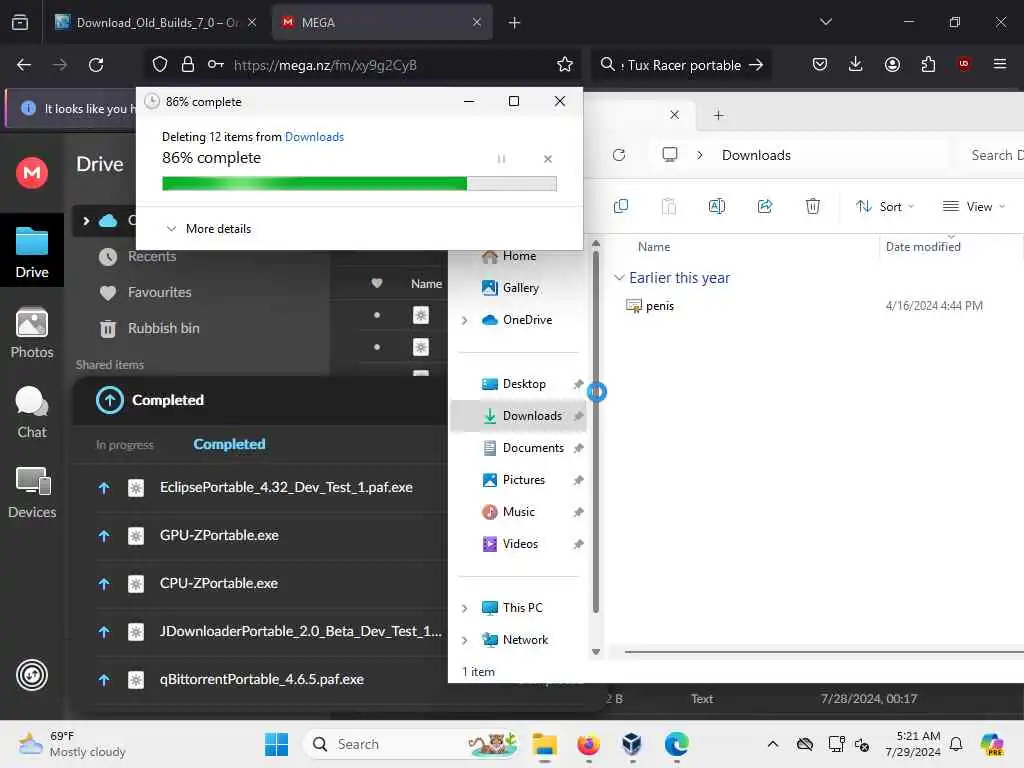The height and width of the screenshot is (768, 1024).
Task: Open a new Firefox tab
Action: pos(515,23)
